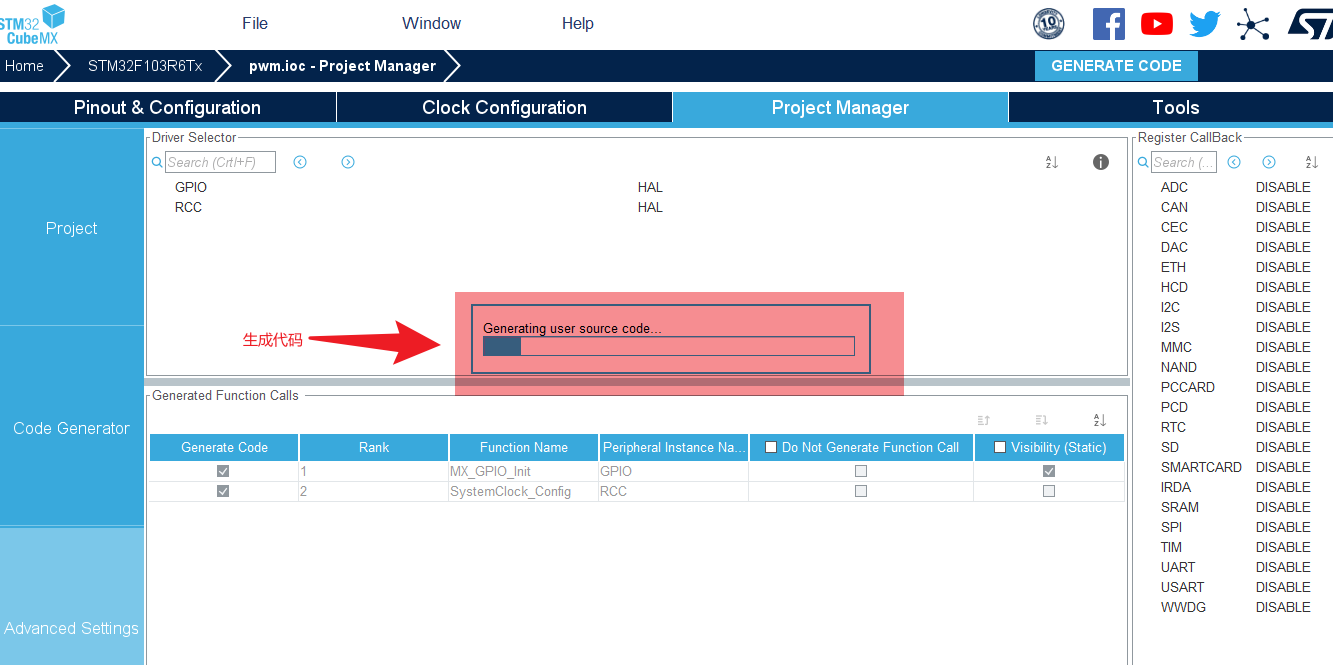The width and height of the screenshot is (1333, 665).
Task: Click the ST logo icon
Action: pyautogui.click(x=1309, y=24)
